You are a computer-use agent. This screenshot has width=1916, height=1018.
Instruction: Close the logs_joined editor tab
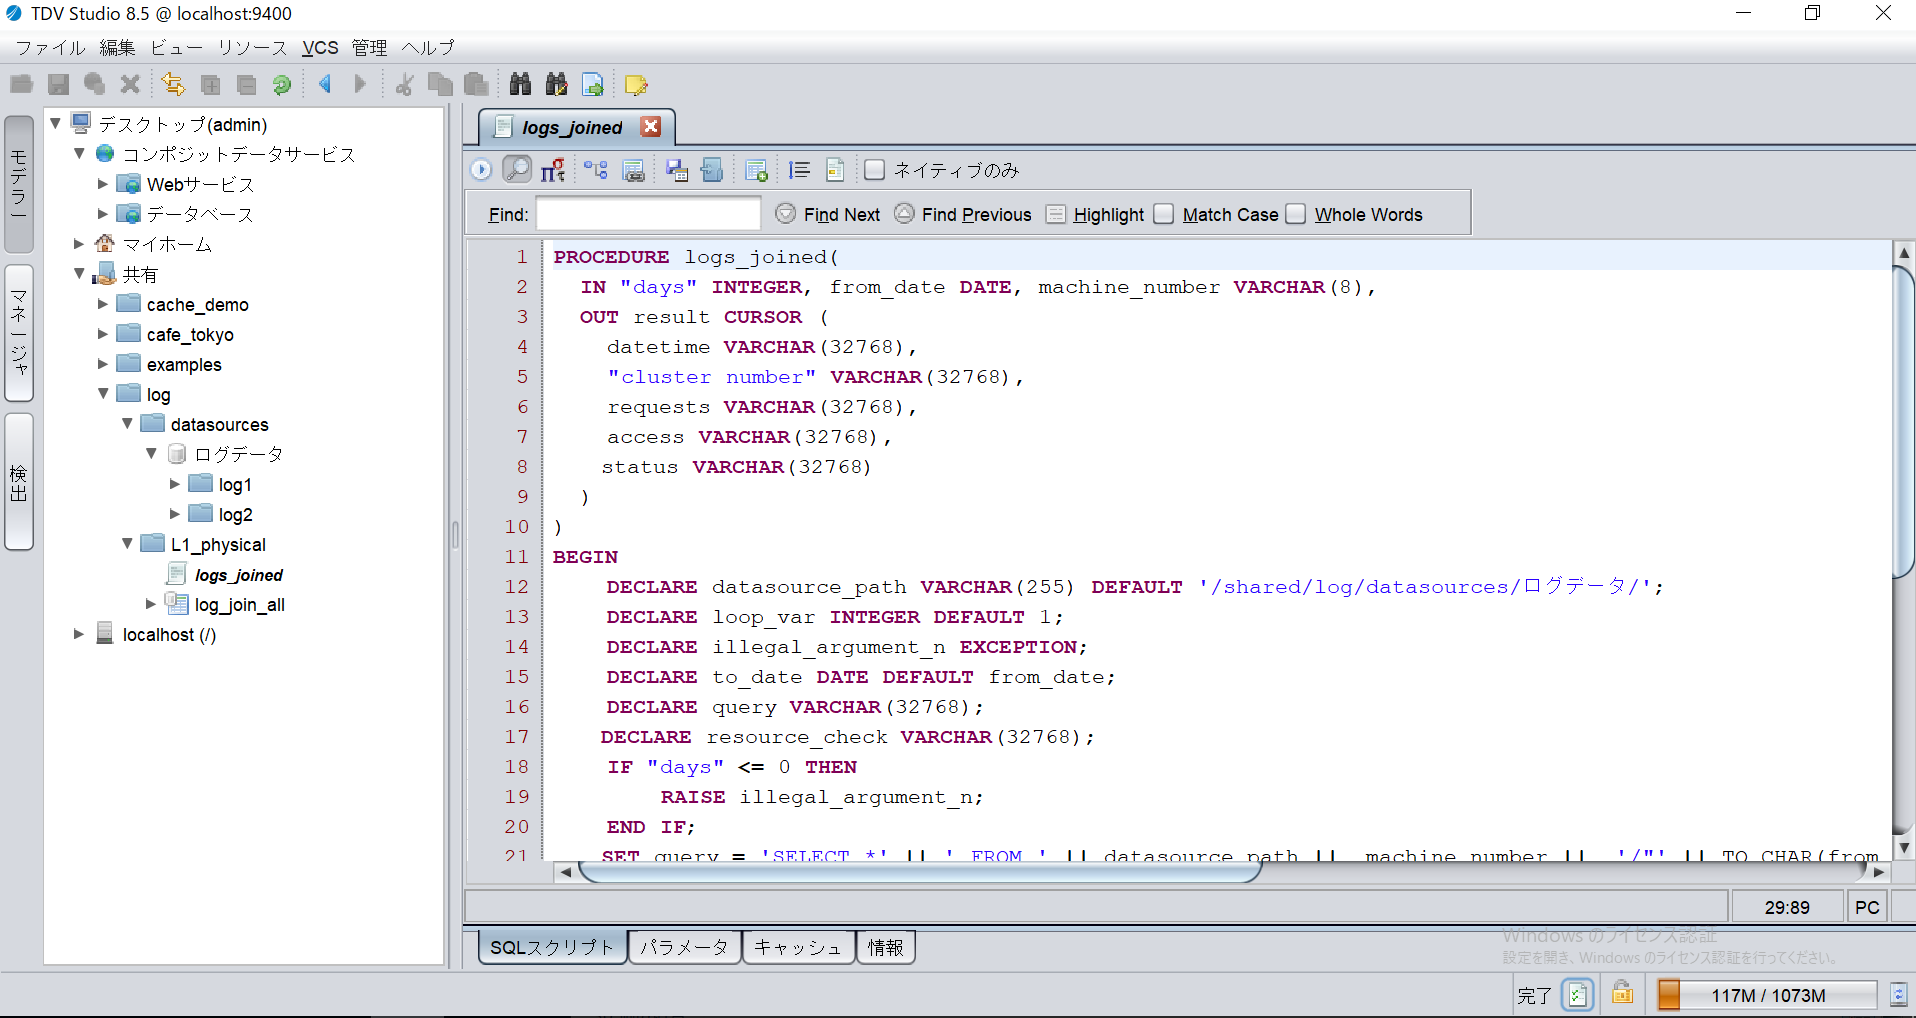click(x=651, y=127)
